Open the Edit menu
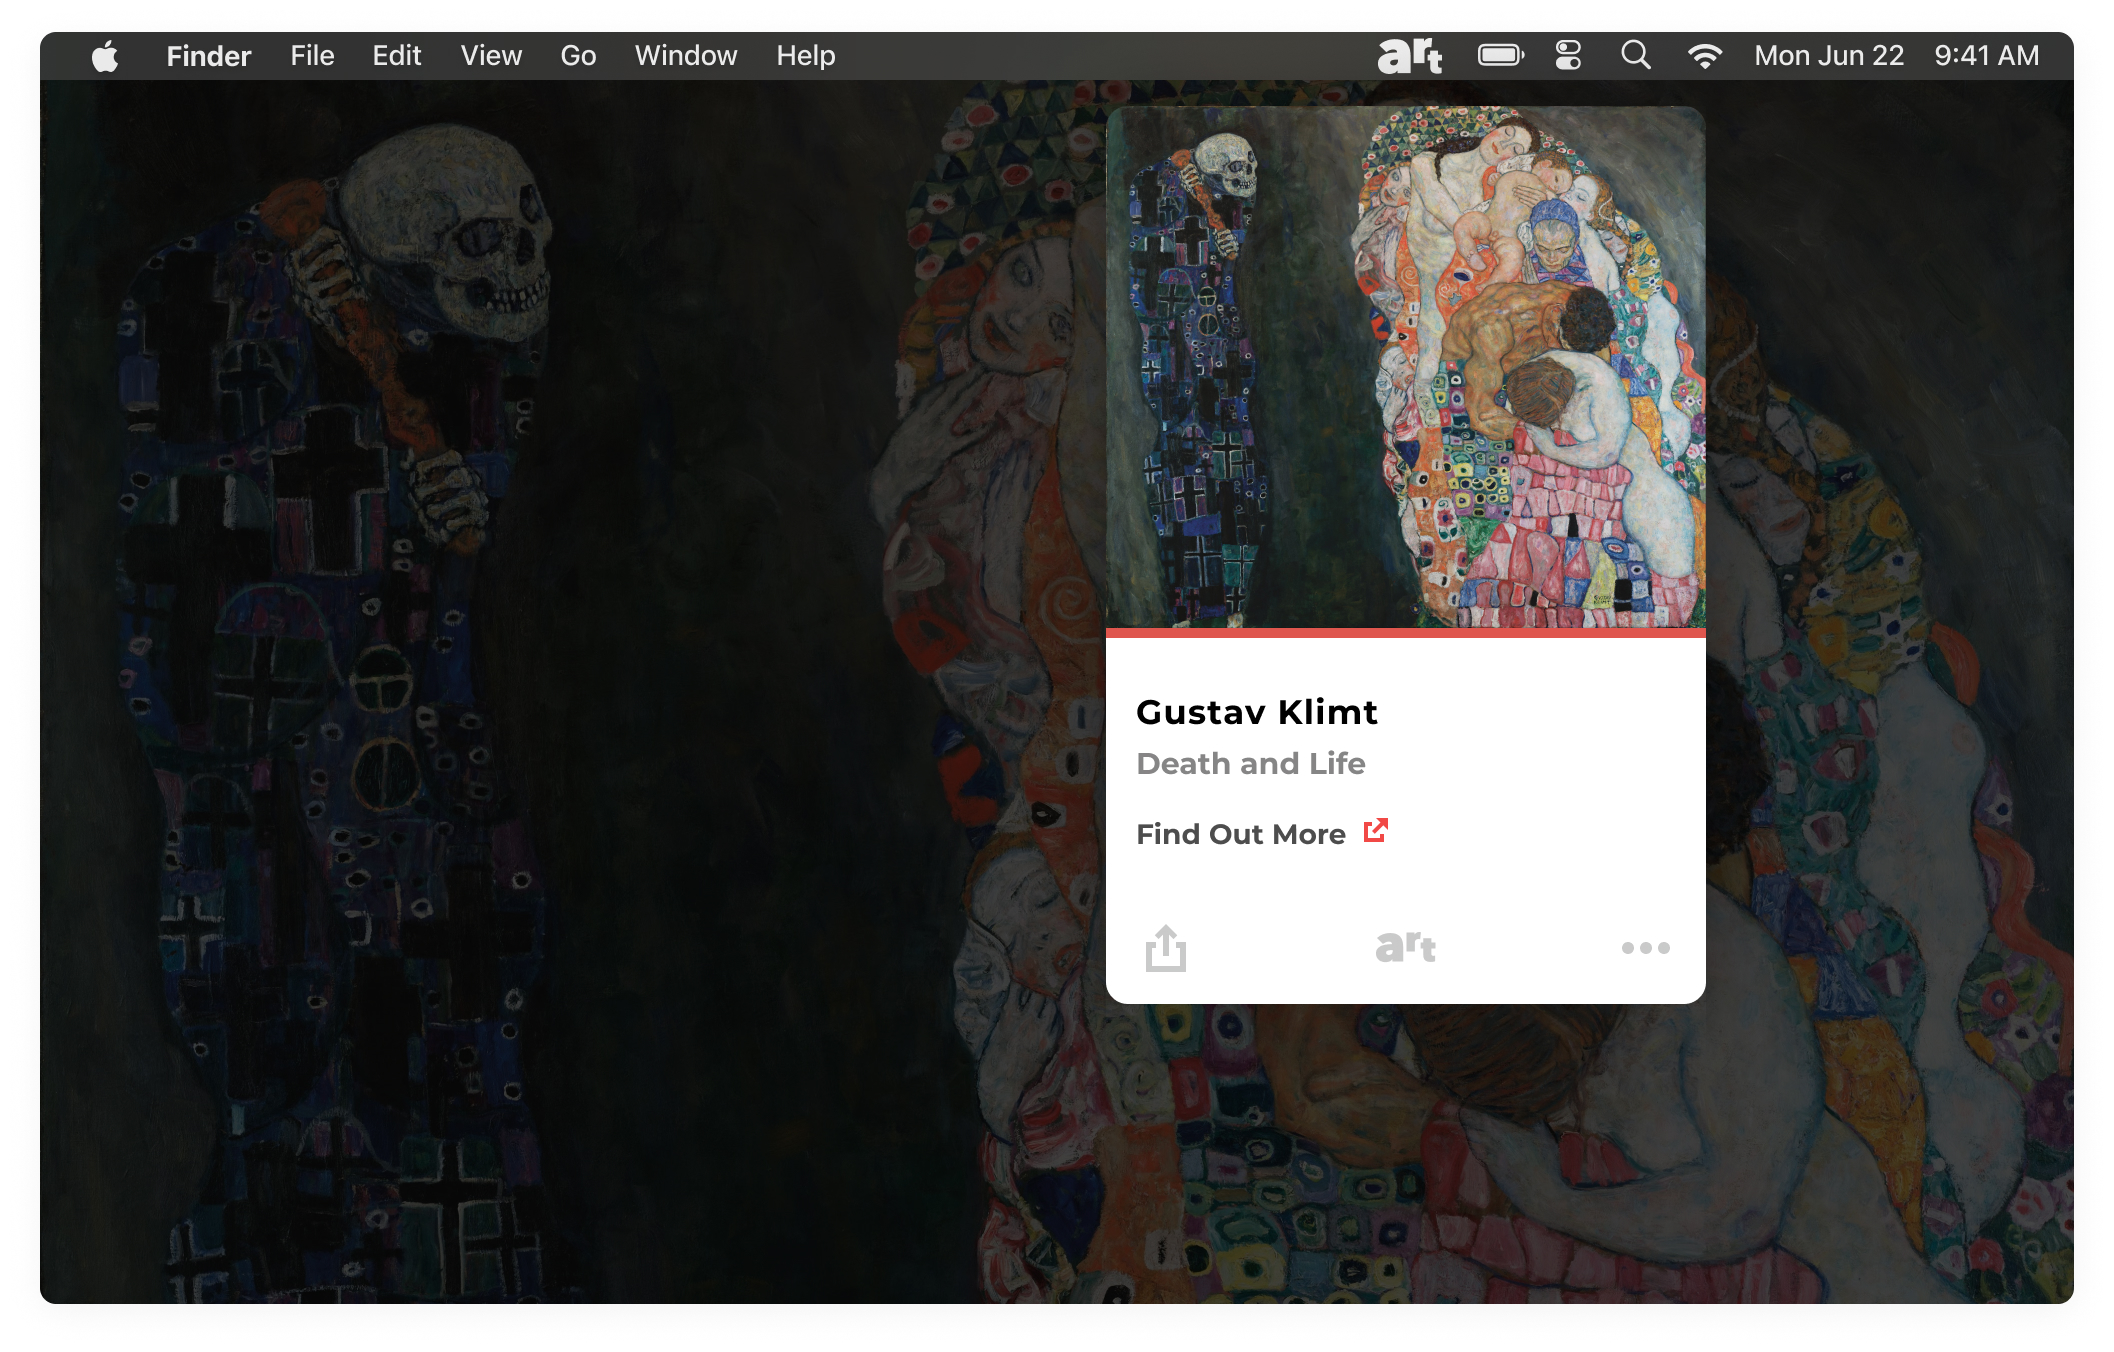This screenshot has width=2114, height=1352. pos(397,56)
